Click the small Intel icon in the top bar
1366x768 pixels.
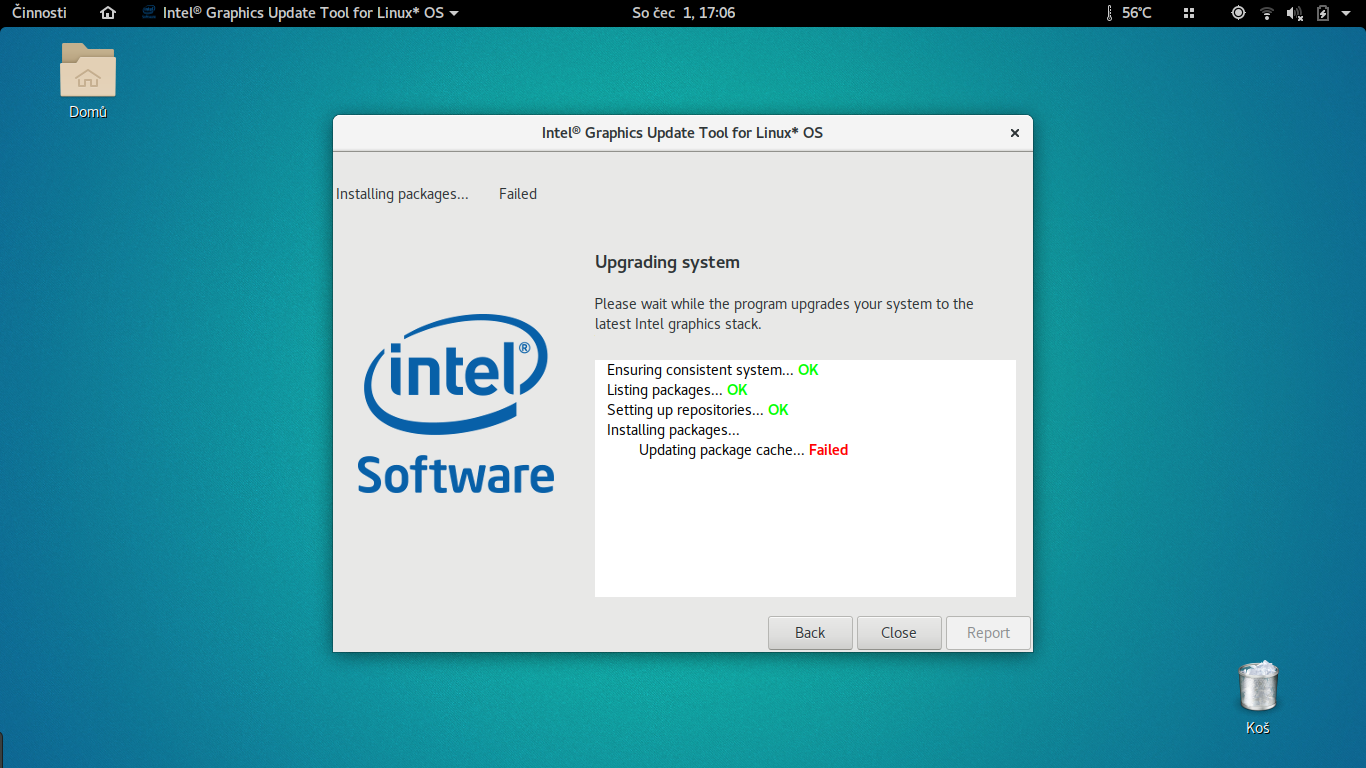(149, 13)
